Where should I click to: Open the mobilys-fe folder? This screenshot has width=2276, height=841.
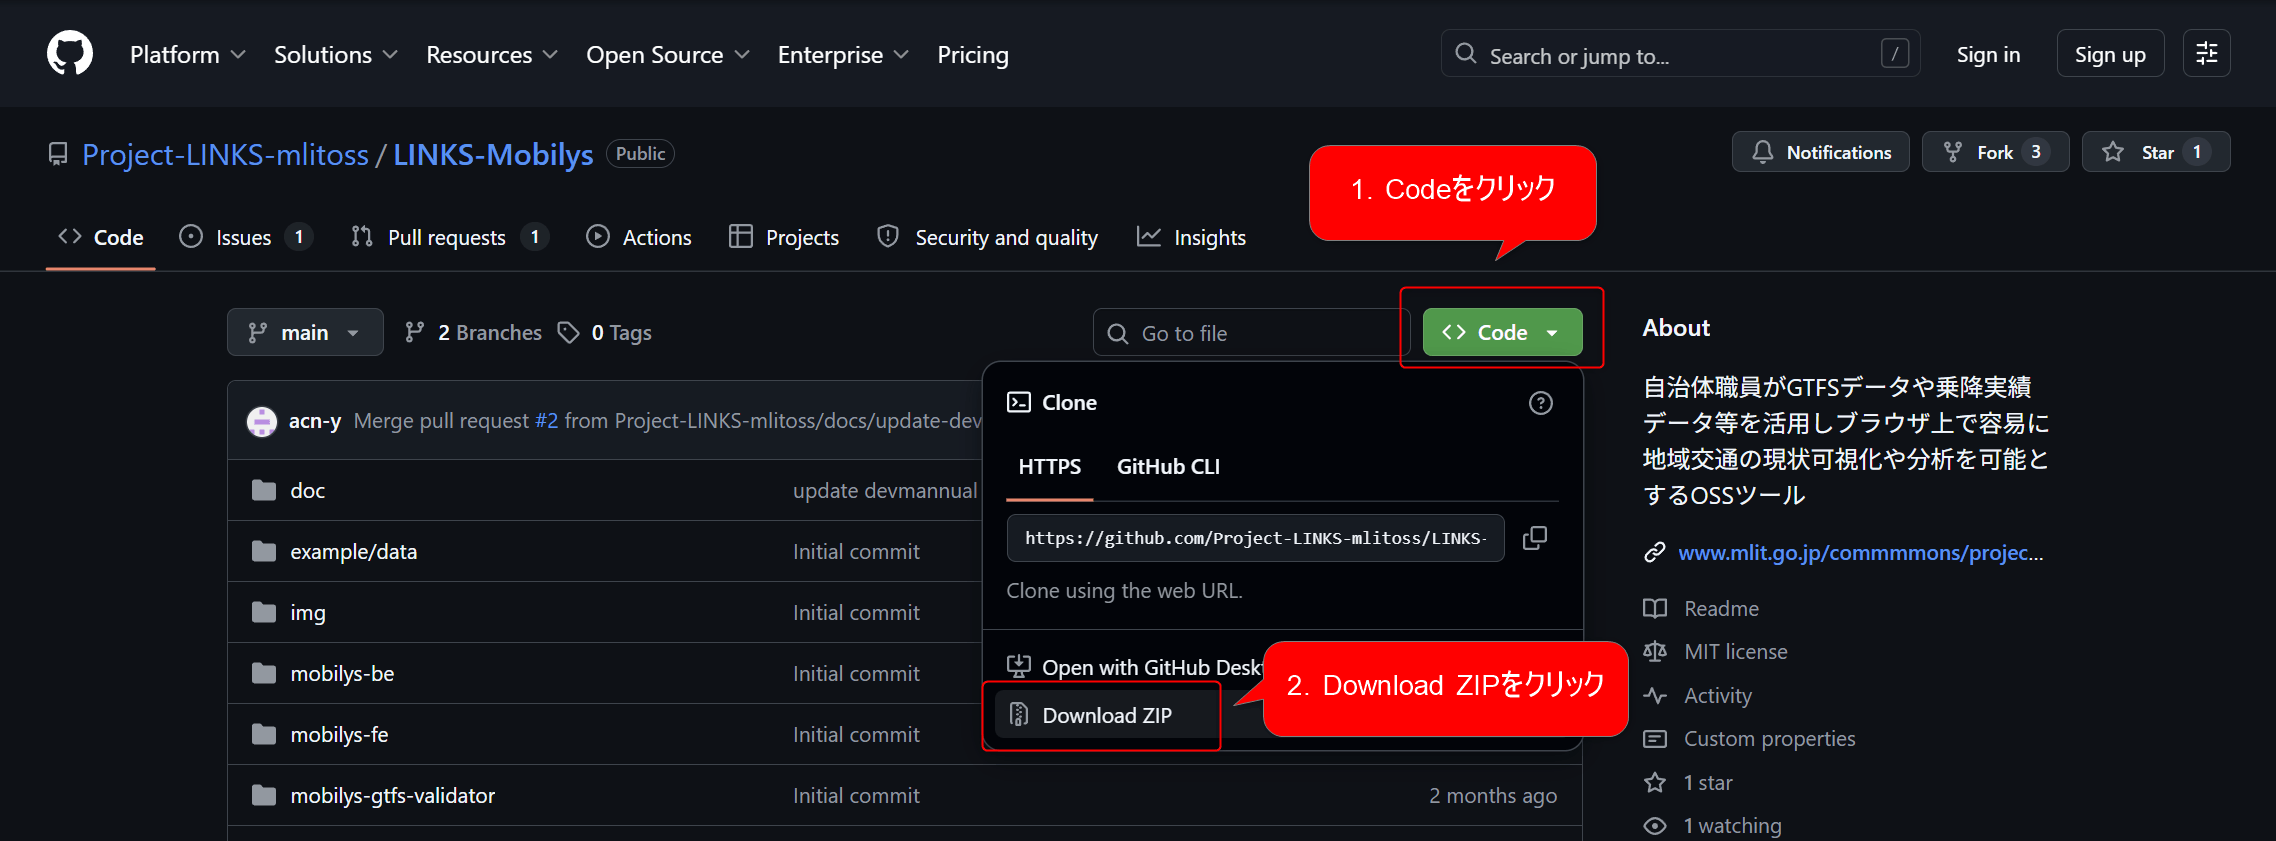click(340, 735)
